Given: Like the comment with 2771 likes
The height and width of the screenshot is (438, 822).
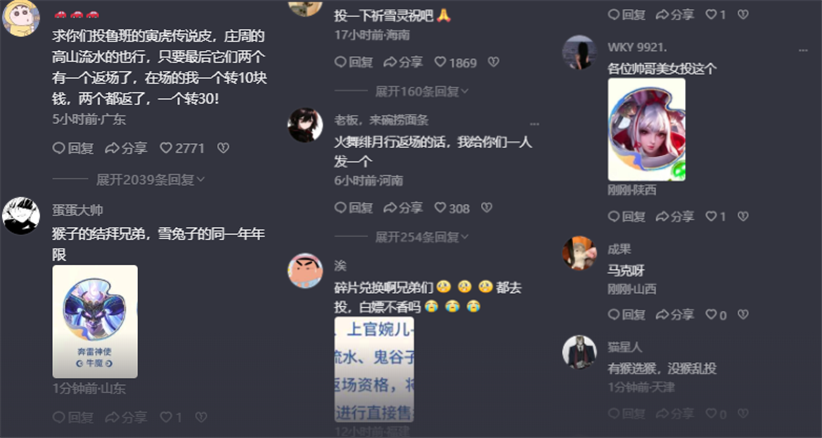Looking at the screenshot, I should [182, 148].
